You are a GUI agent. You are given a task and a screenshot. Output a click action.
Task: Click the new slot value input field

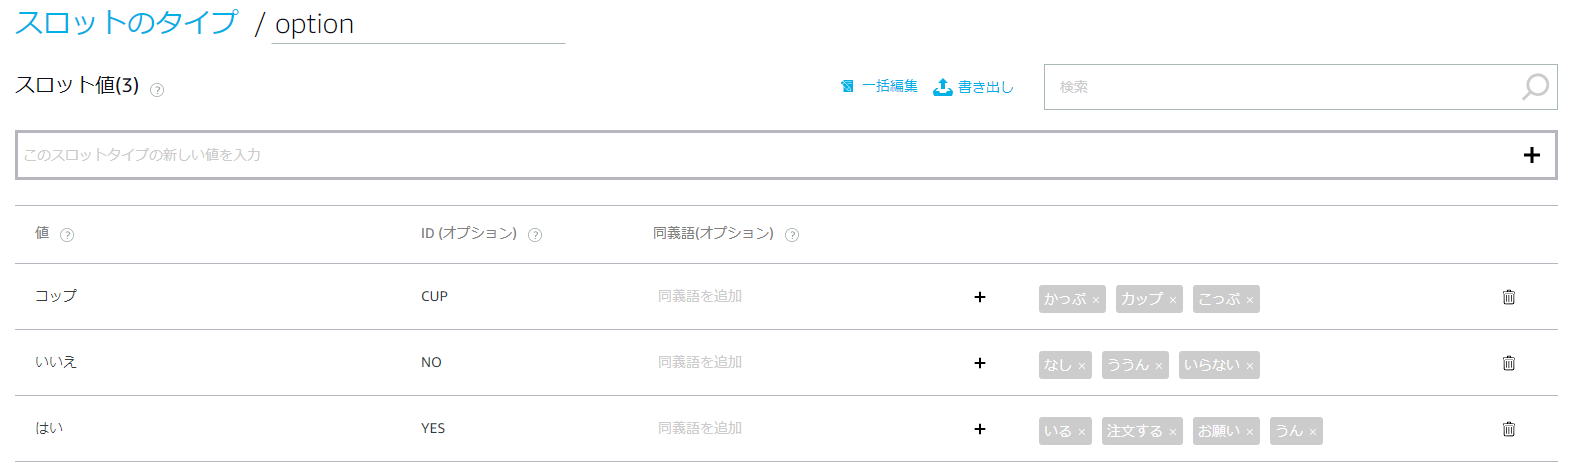click(760, 155)
